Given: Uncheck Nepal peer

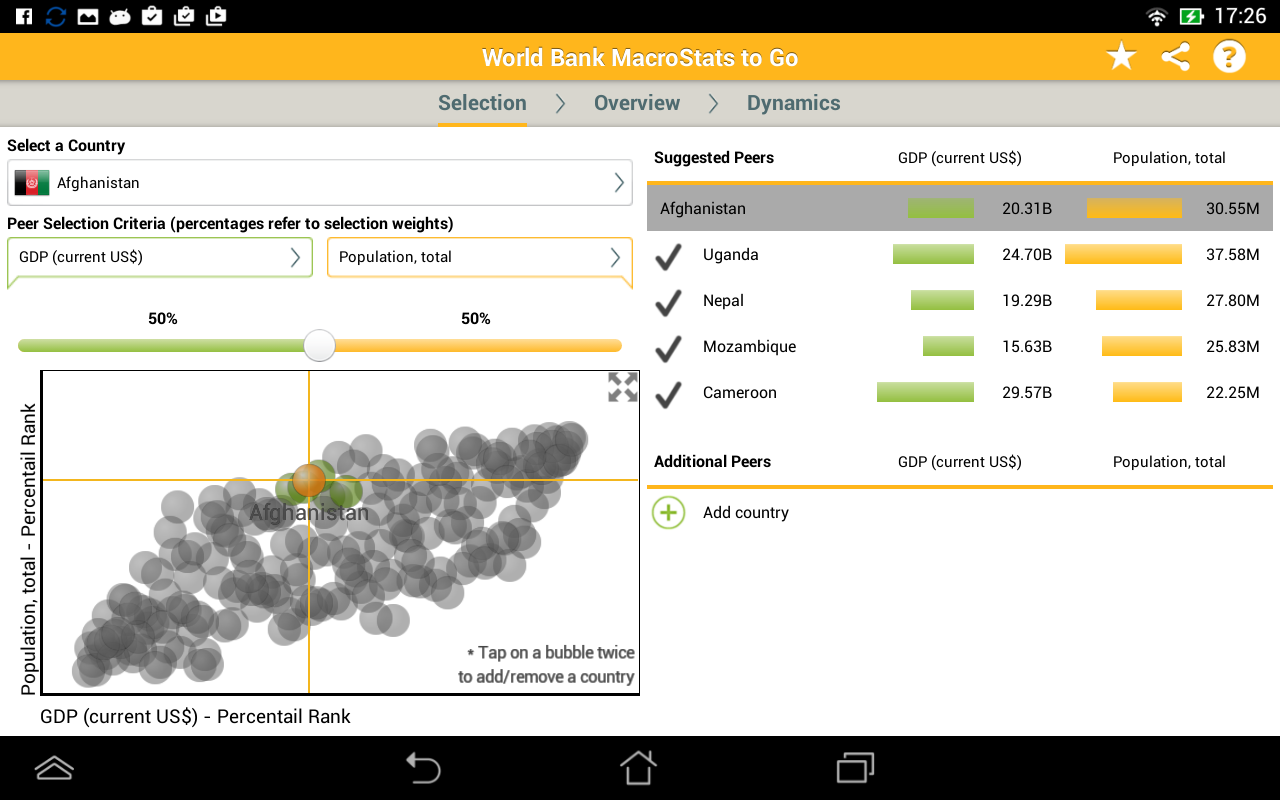Looking at the screenshot, I should pos(668,302).
